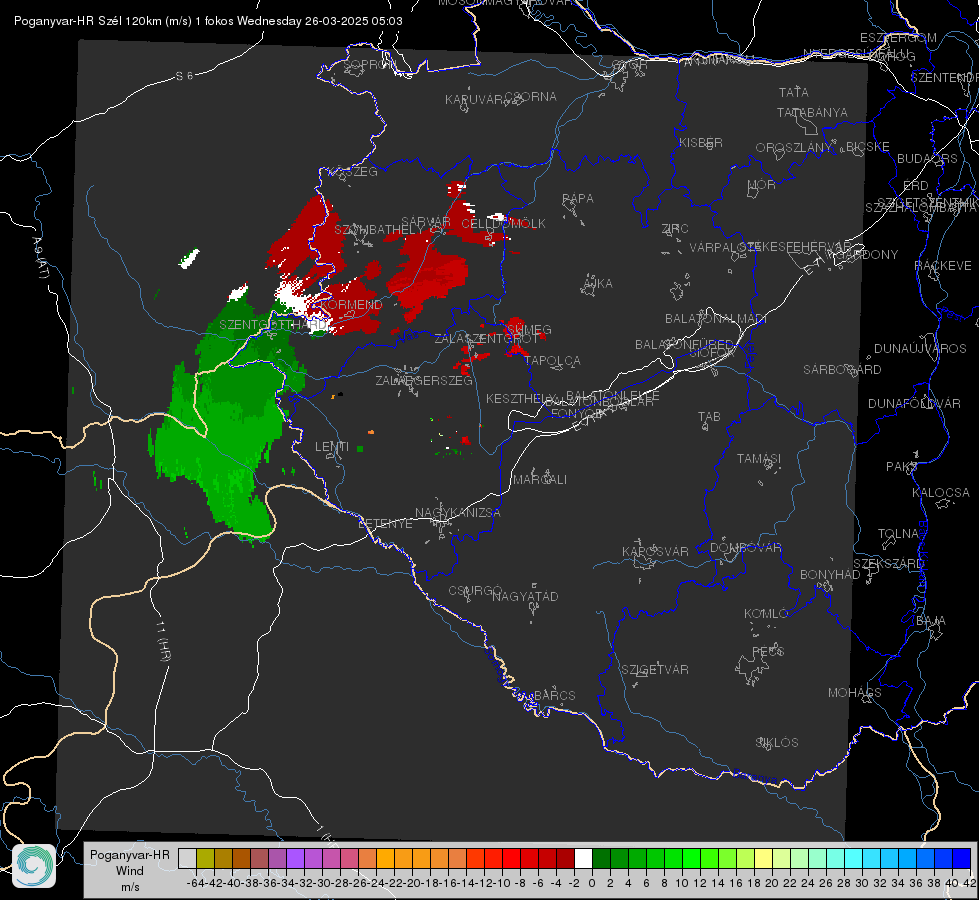Click the TATABANYA label
The height and width of the screenshot is (900, 979).
pos(812,112)
